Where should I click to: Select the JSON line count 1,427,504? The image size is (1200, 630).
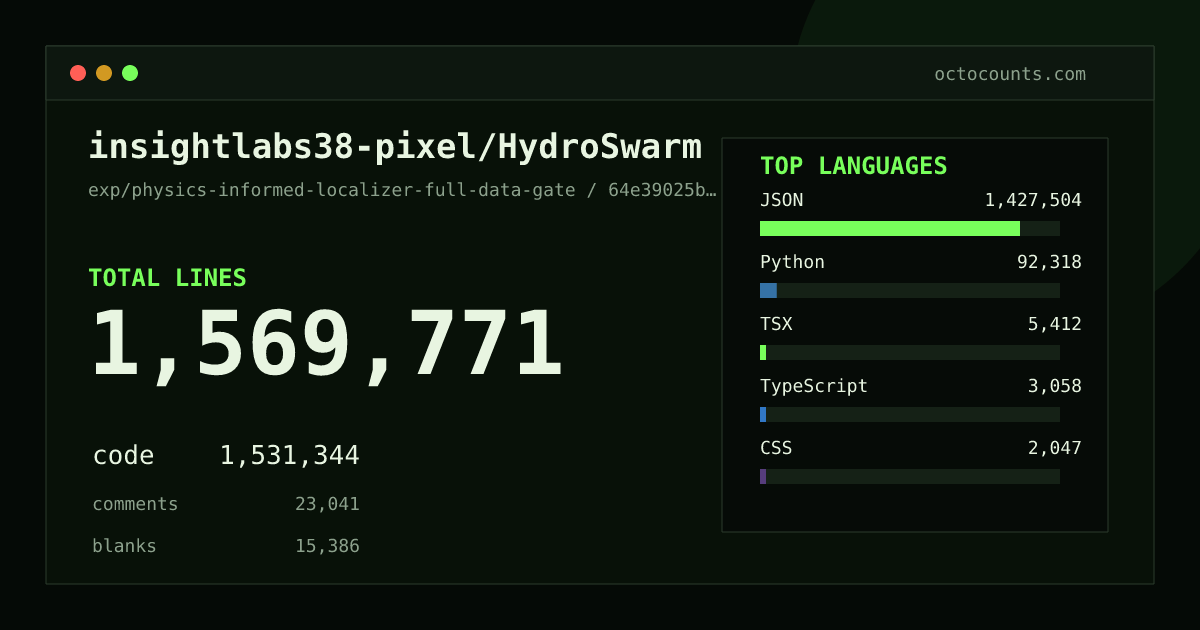1033,200
